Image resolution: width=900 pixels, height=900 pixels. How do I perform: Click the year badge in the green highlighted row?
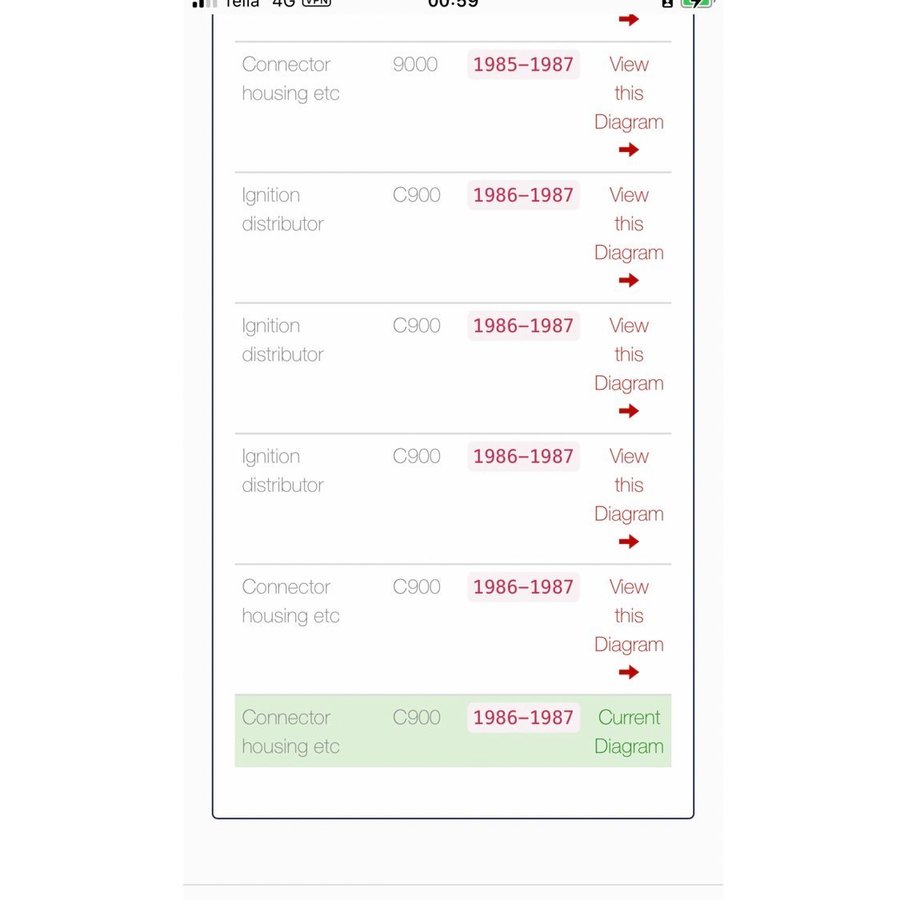click(523, 718)
